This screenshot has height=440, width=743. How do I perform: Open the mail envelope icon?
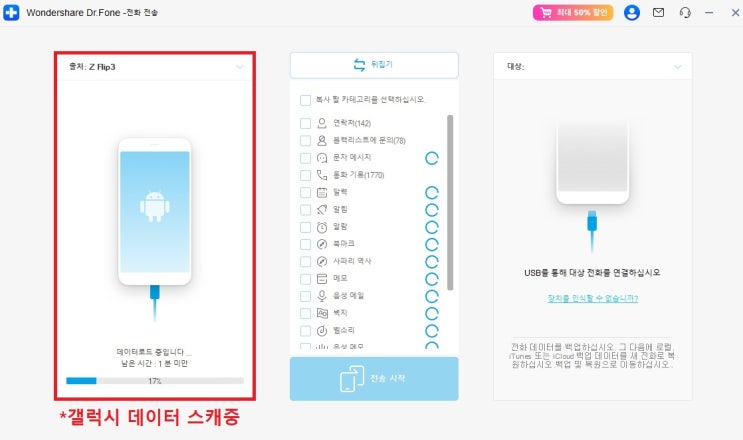tap(658, 12)
